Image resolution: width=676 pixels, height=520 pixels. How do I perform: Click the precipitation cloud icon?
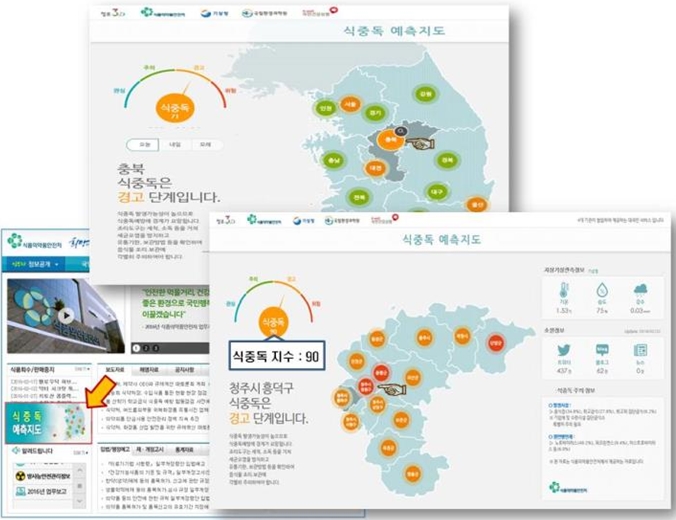tap(640, 290)
